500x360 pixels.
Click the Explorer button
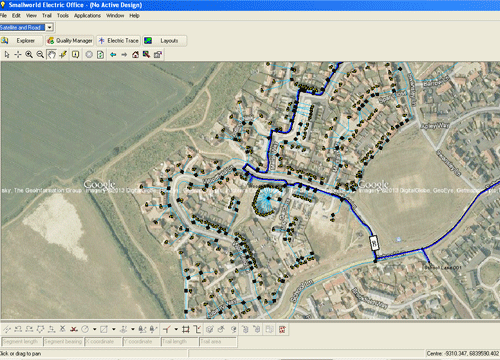click(21, 41)
